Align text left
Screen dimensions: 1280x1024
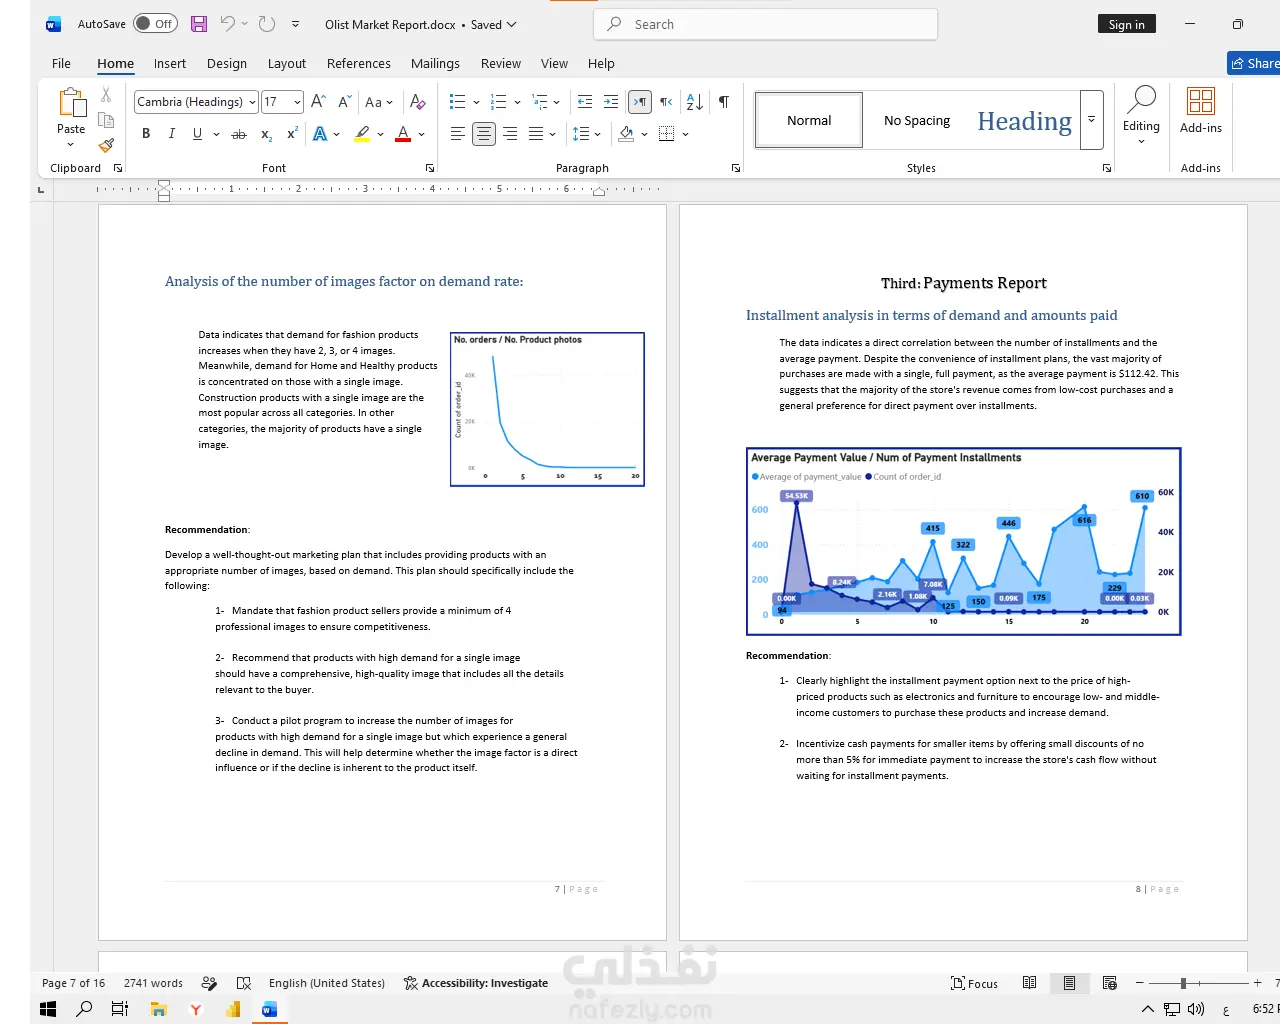[457, 134]
